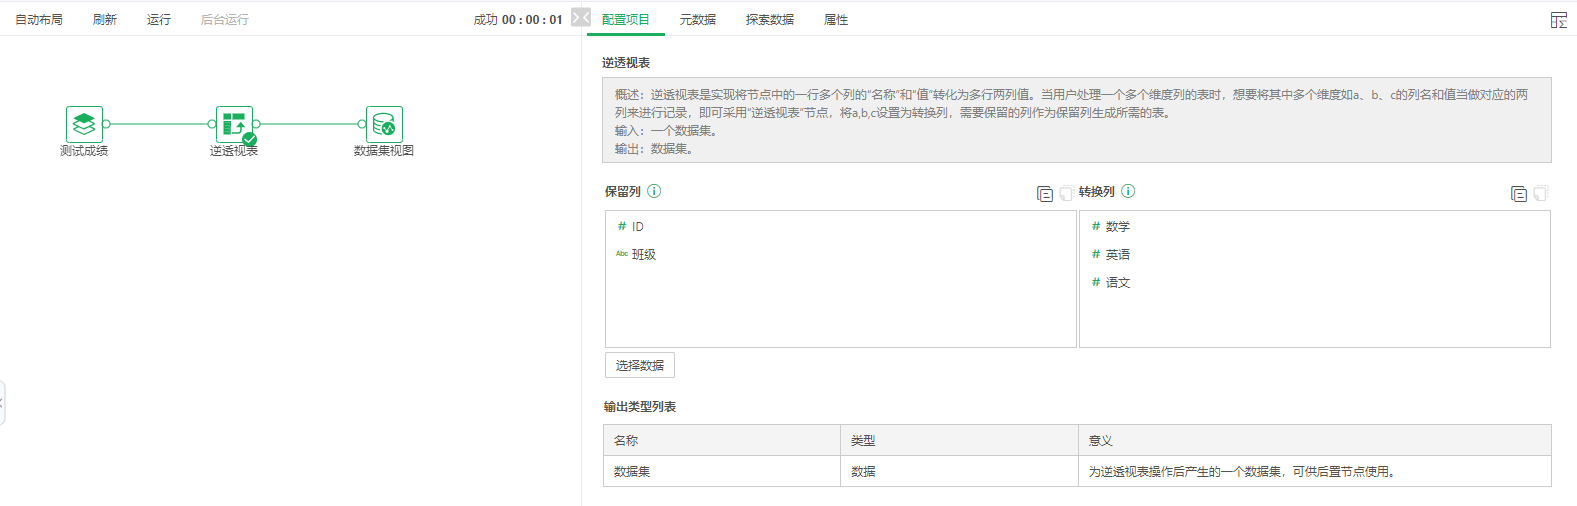Switch to the 元数据 tab
1577x506 pixels.
(697, 20)
